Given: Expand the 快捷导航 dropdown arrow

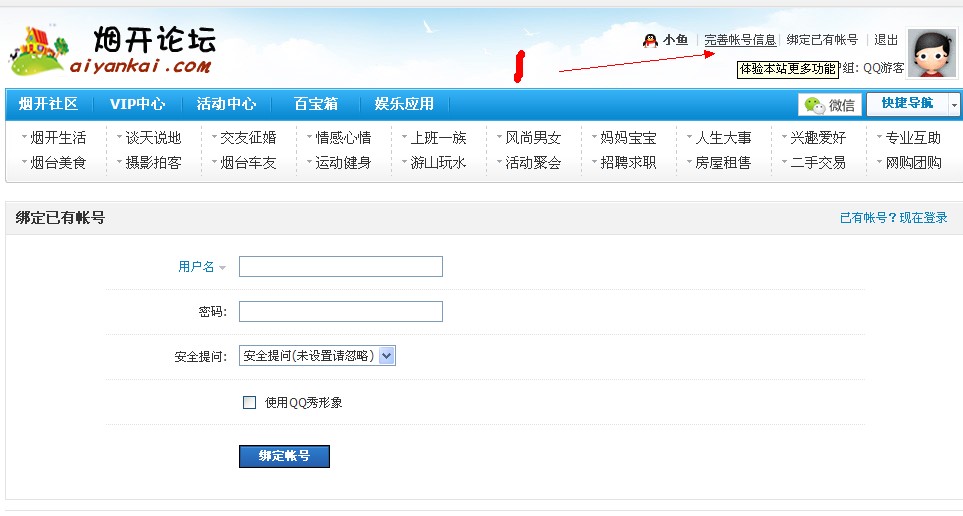Looking at the screenshot, I should pyautogui.click(x=954, y=105).
